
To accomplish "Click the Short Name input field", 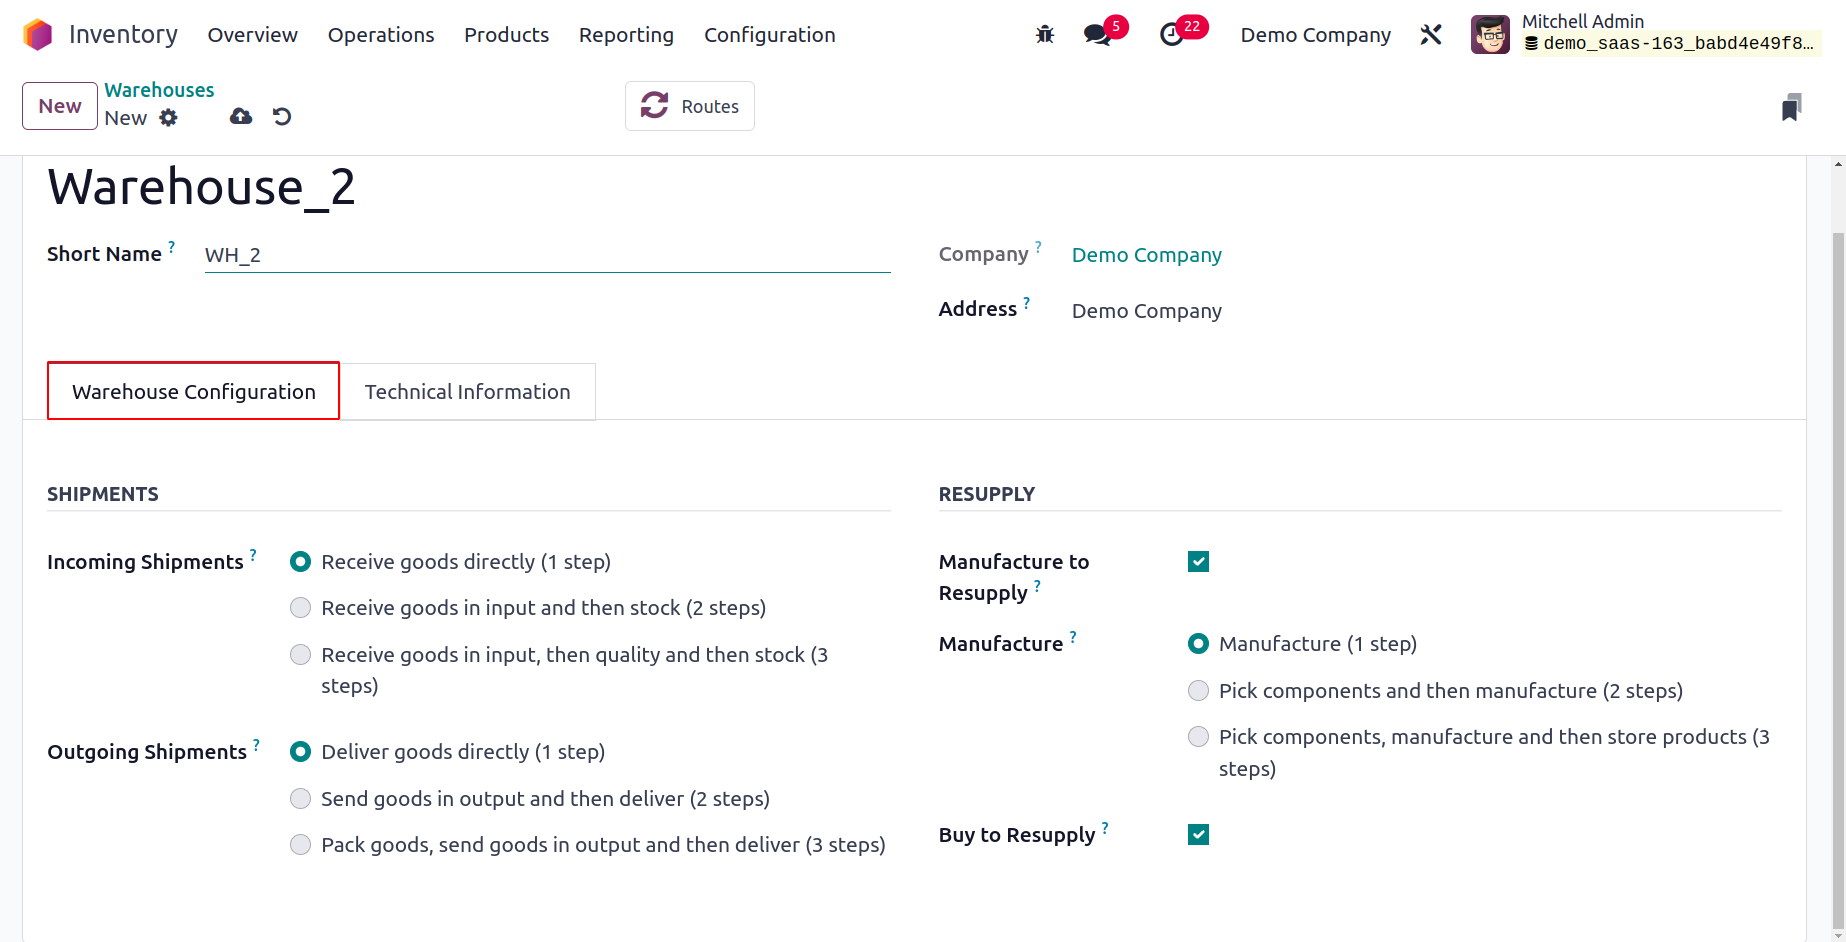I will tap(547, 255).
